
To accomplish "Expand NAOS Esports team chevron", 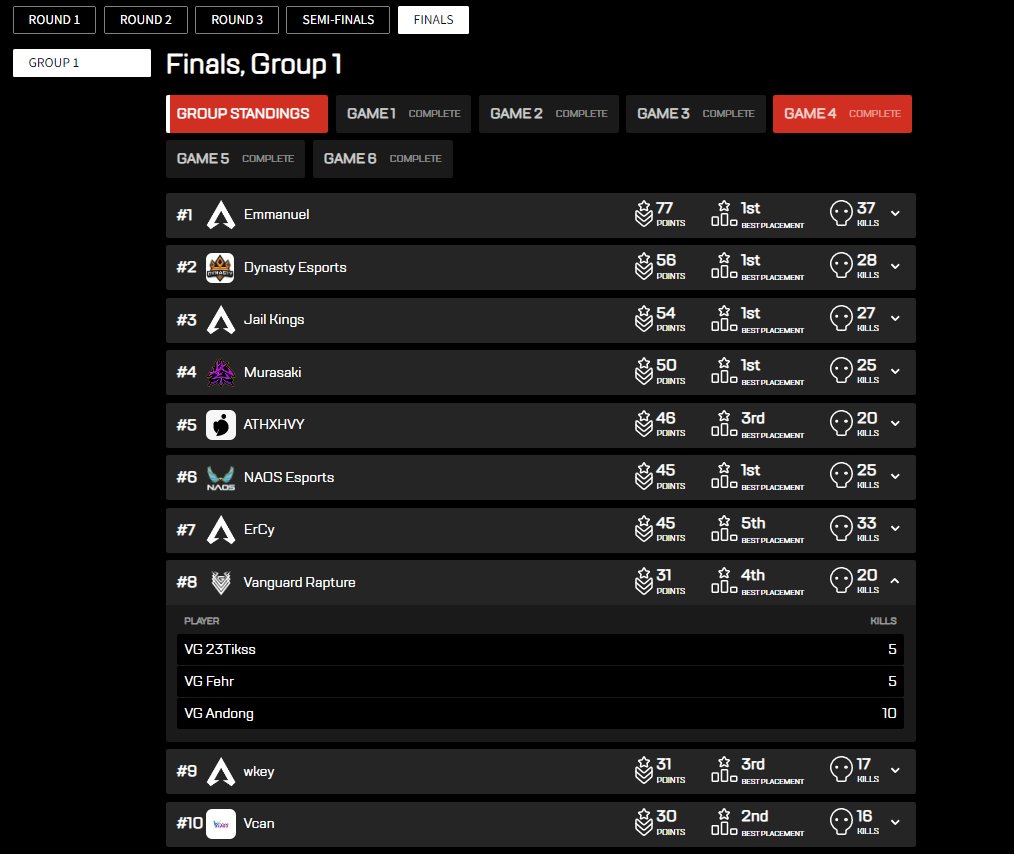I will click(x=895, y=476).
